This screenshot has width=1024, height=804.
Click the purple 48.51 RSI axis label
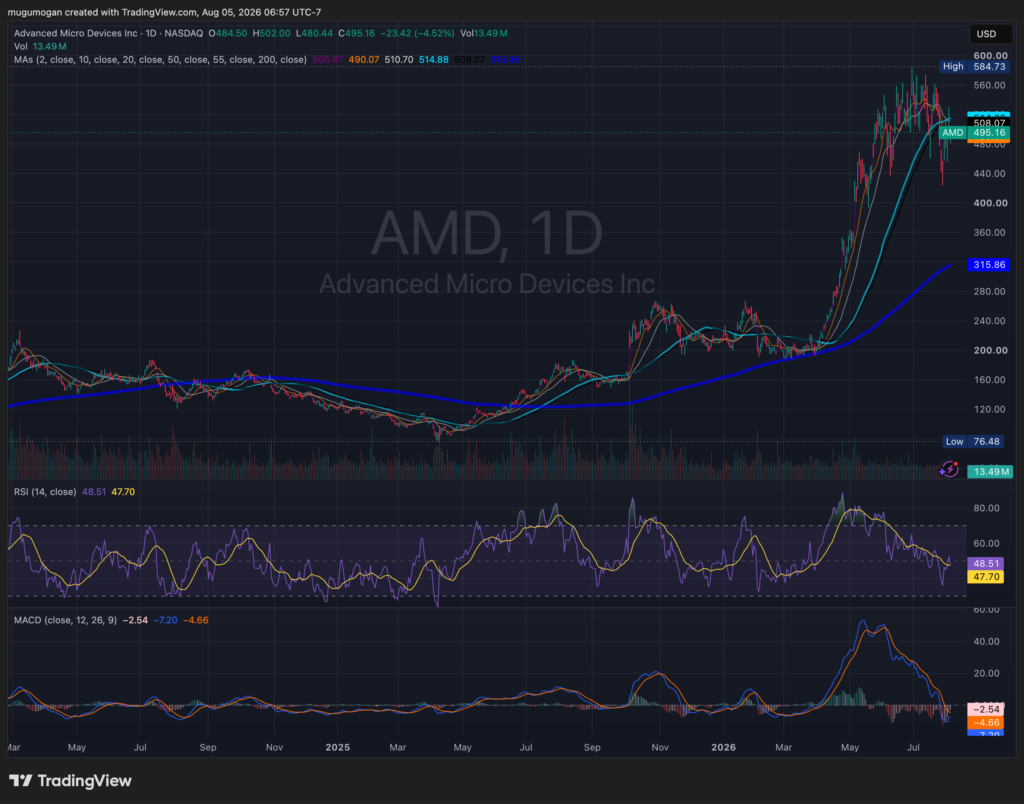(x=985, y=563)
